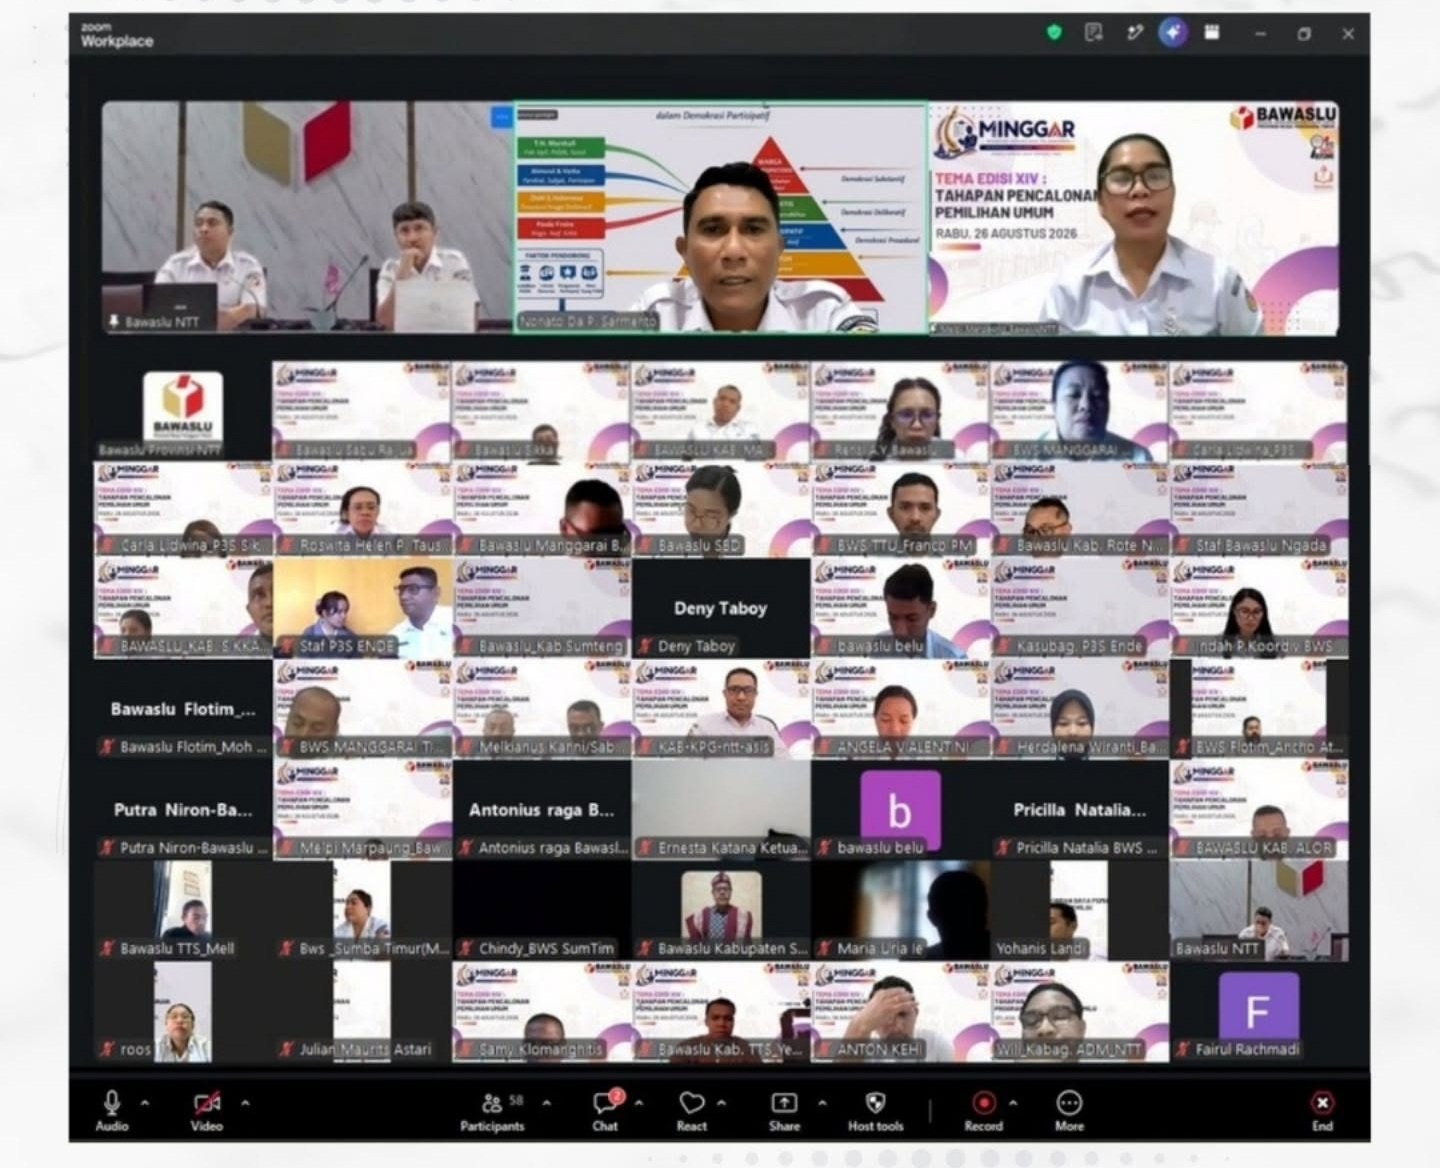The width and height of the screenshot is (1440, 1168).
Task: Click the "Bawaslu Flotim_Moh" name label
Action: [x=186, y=747]
